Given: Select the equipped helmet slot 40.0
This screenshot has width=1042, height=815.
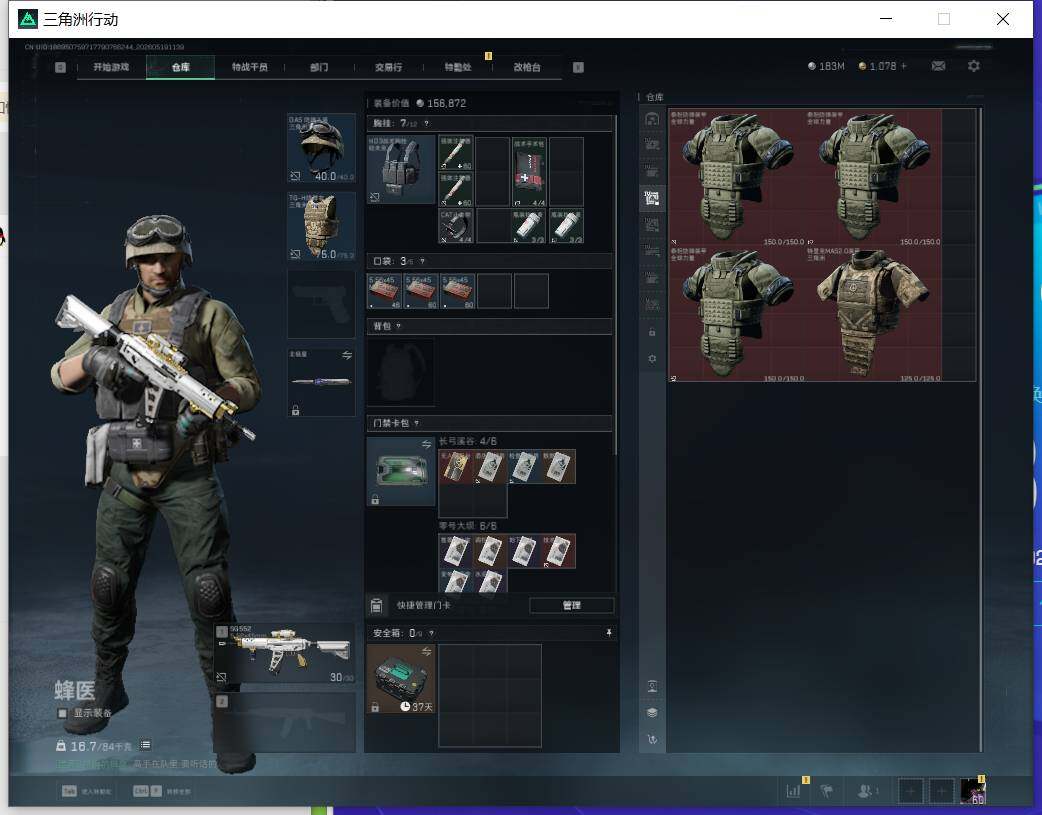Looking at the screenshot, I should click(322, 148).
